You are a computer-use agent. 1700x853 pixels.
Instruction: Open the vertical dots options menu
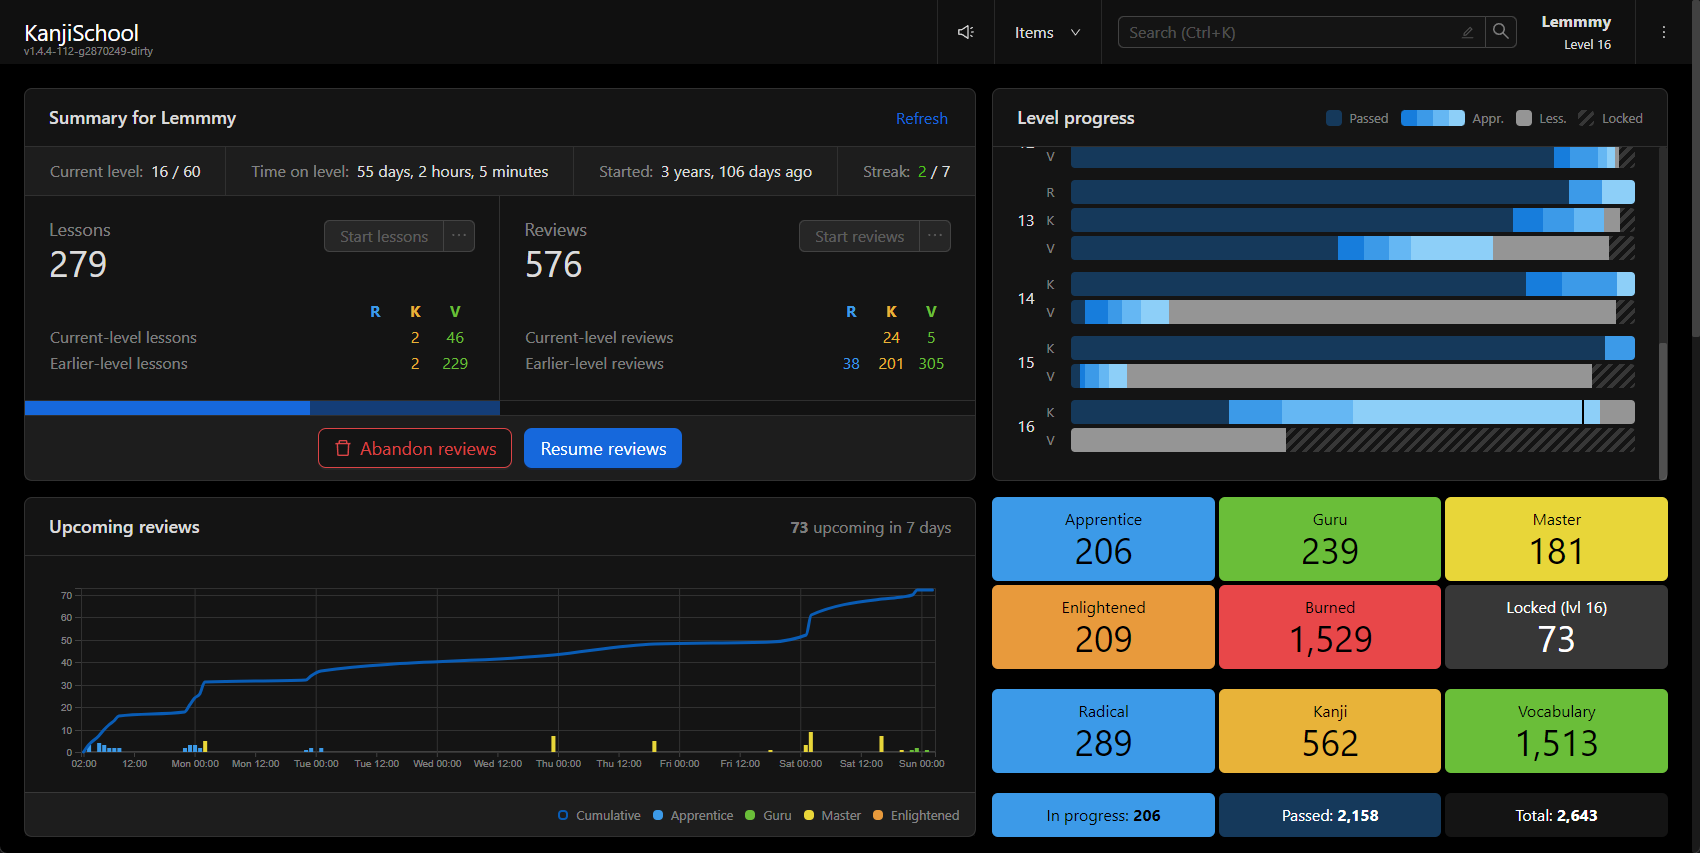tap(1664, 32)
